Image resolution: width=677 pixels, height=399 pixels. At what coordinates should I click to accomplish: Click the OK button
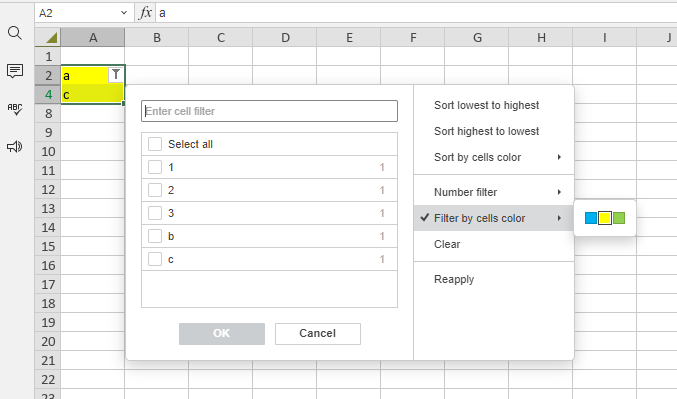click(222, 333)
